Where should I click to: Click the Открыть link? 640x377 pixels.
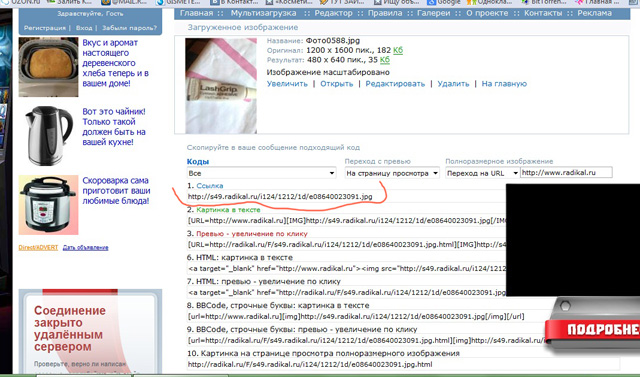tap(336, 84)
